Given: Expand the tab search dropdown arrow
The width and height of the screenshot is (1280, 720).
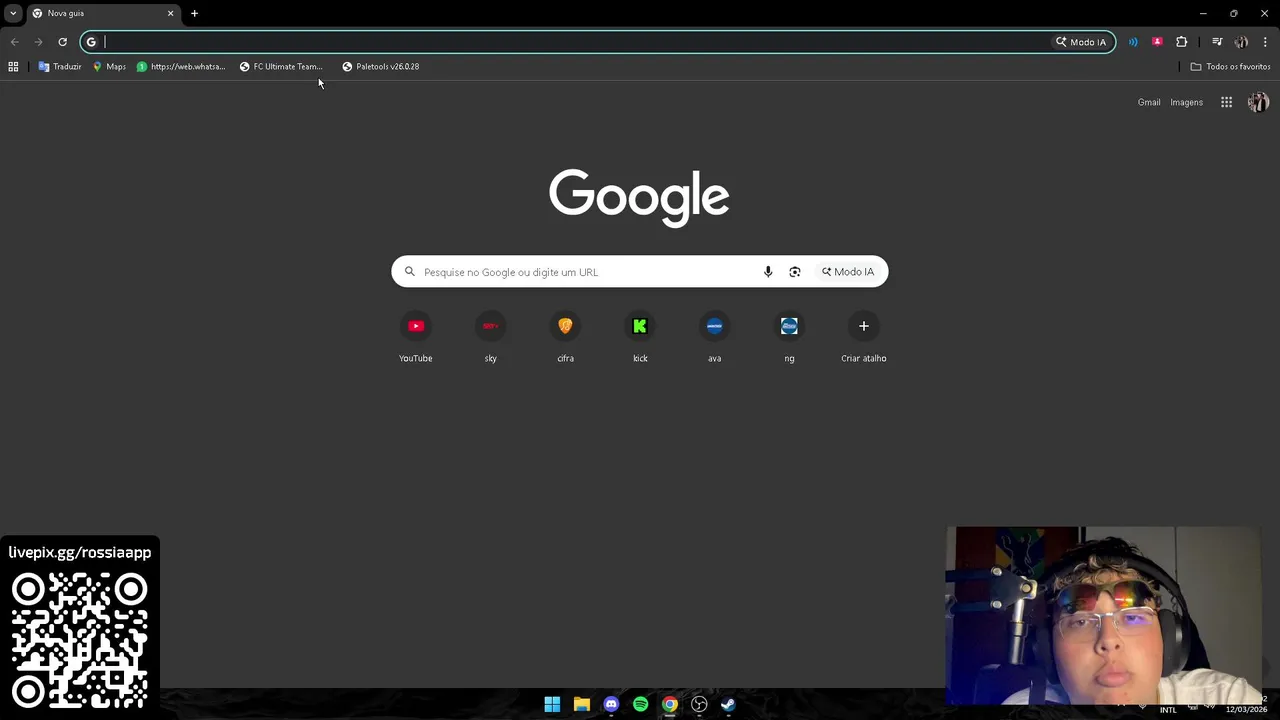Looking at the screenshot, I should click(13, 13).
